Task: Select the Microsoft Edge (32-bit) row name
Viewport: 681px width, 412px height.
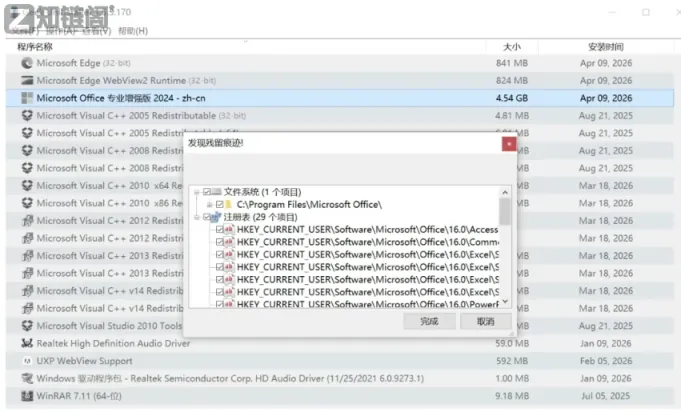Action: [x=83, y=63]
